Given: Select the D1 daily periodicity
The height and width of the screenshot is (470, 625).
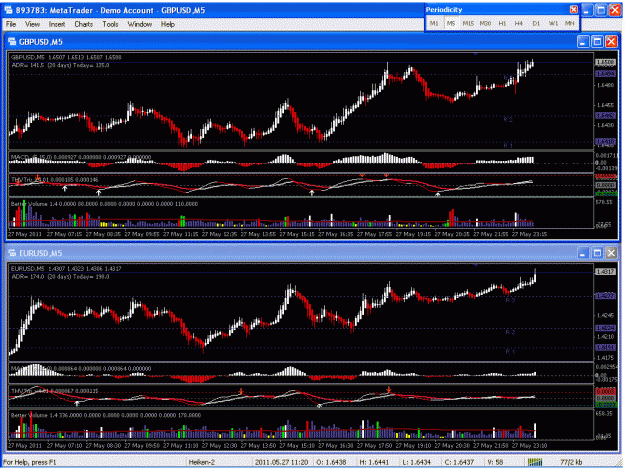Looking at the screenshot, I should tap(536, 24).
